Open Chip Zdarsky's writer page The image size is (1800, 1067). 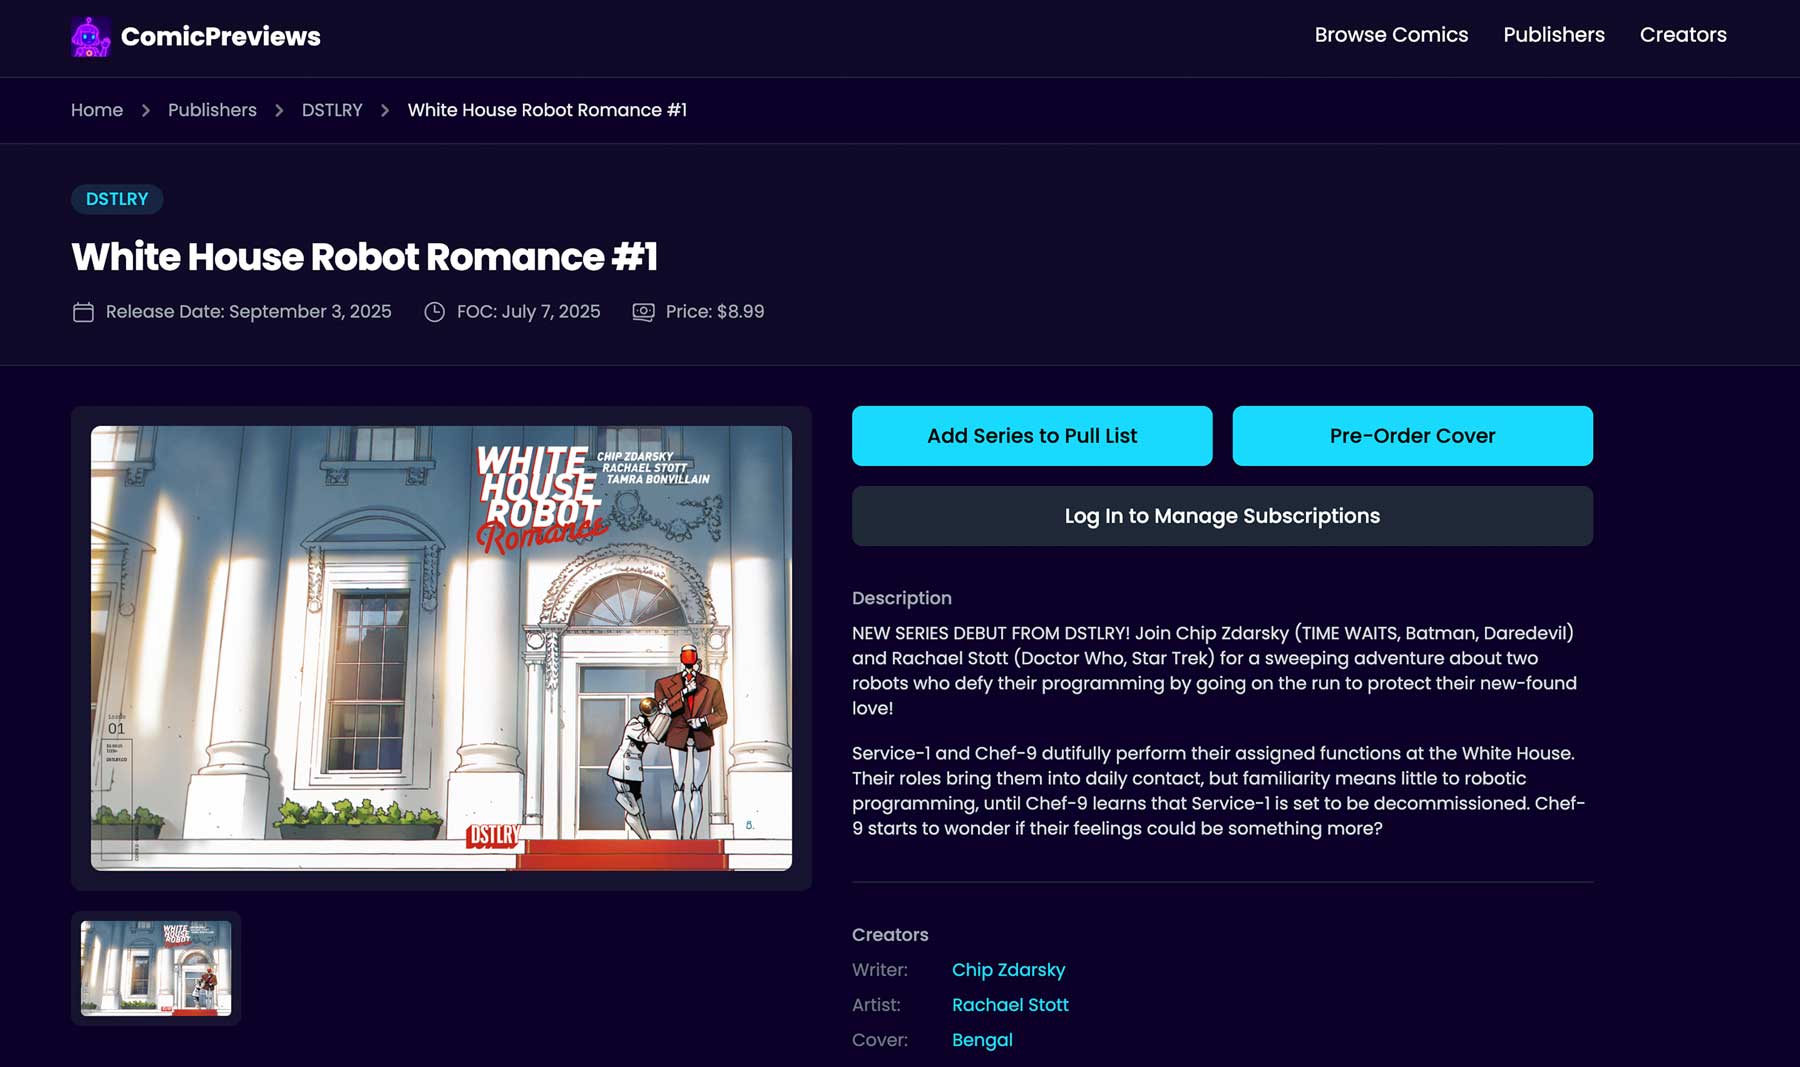click(1008, 969)
